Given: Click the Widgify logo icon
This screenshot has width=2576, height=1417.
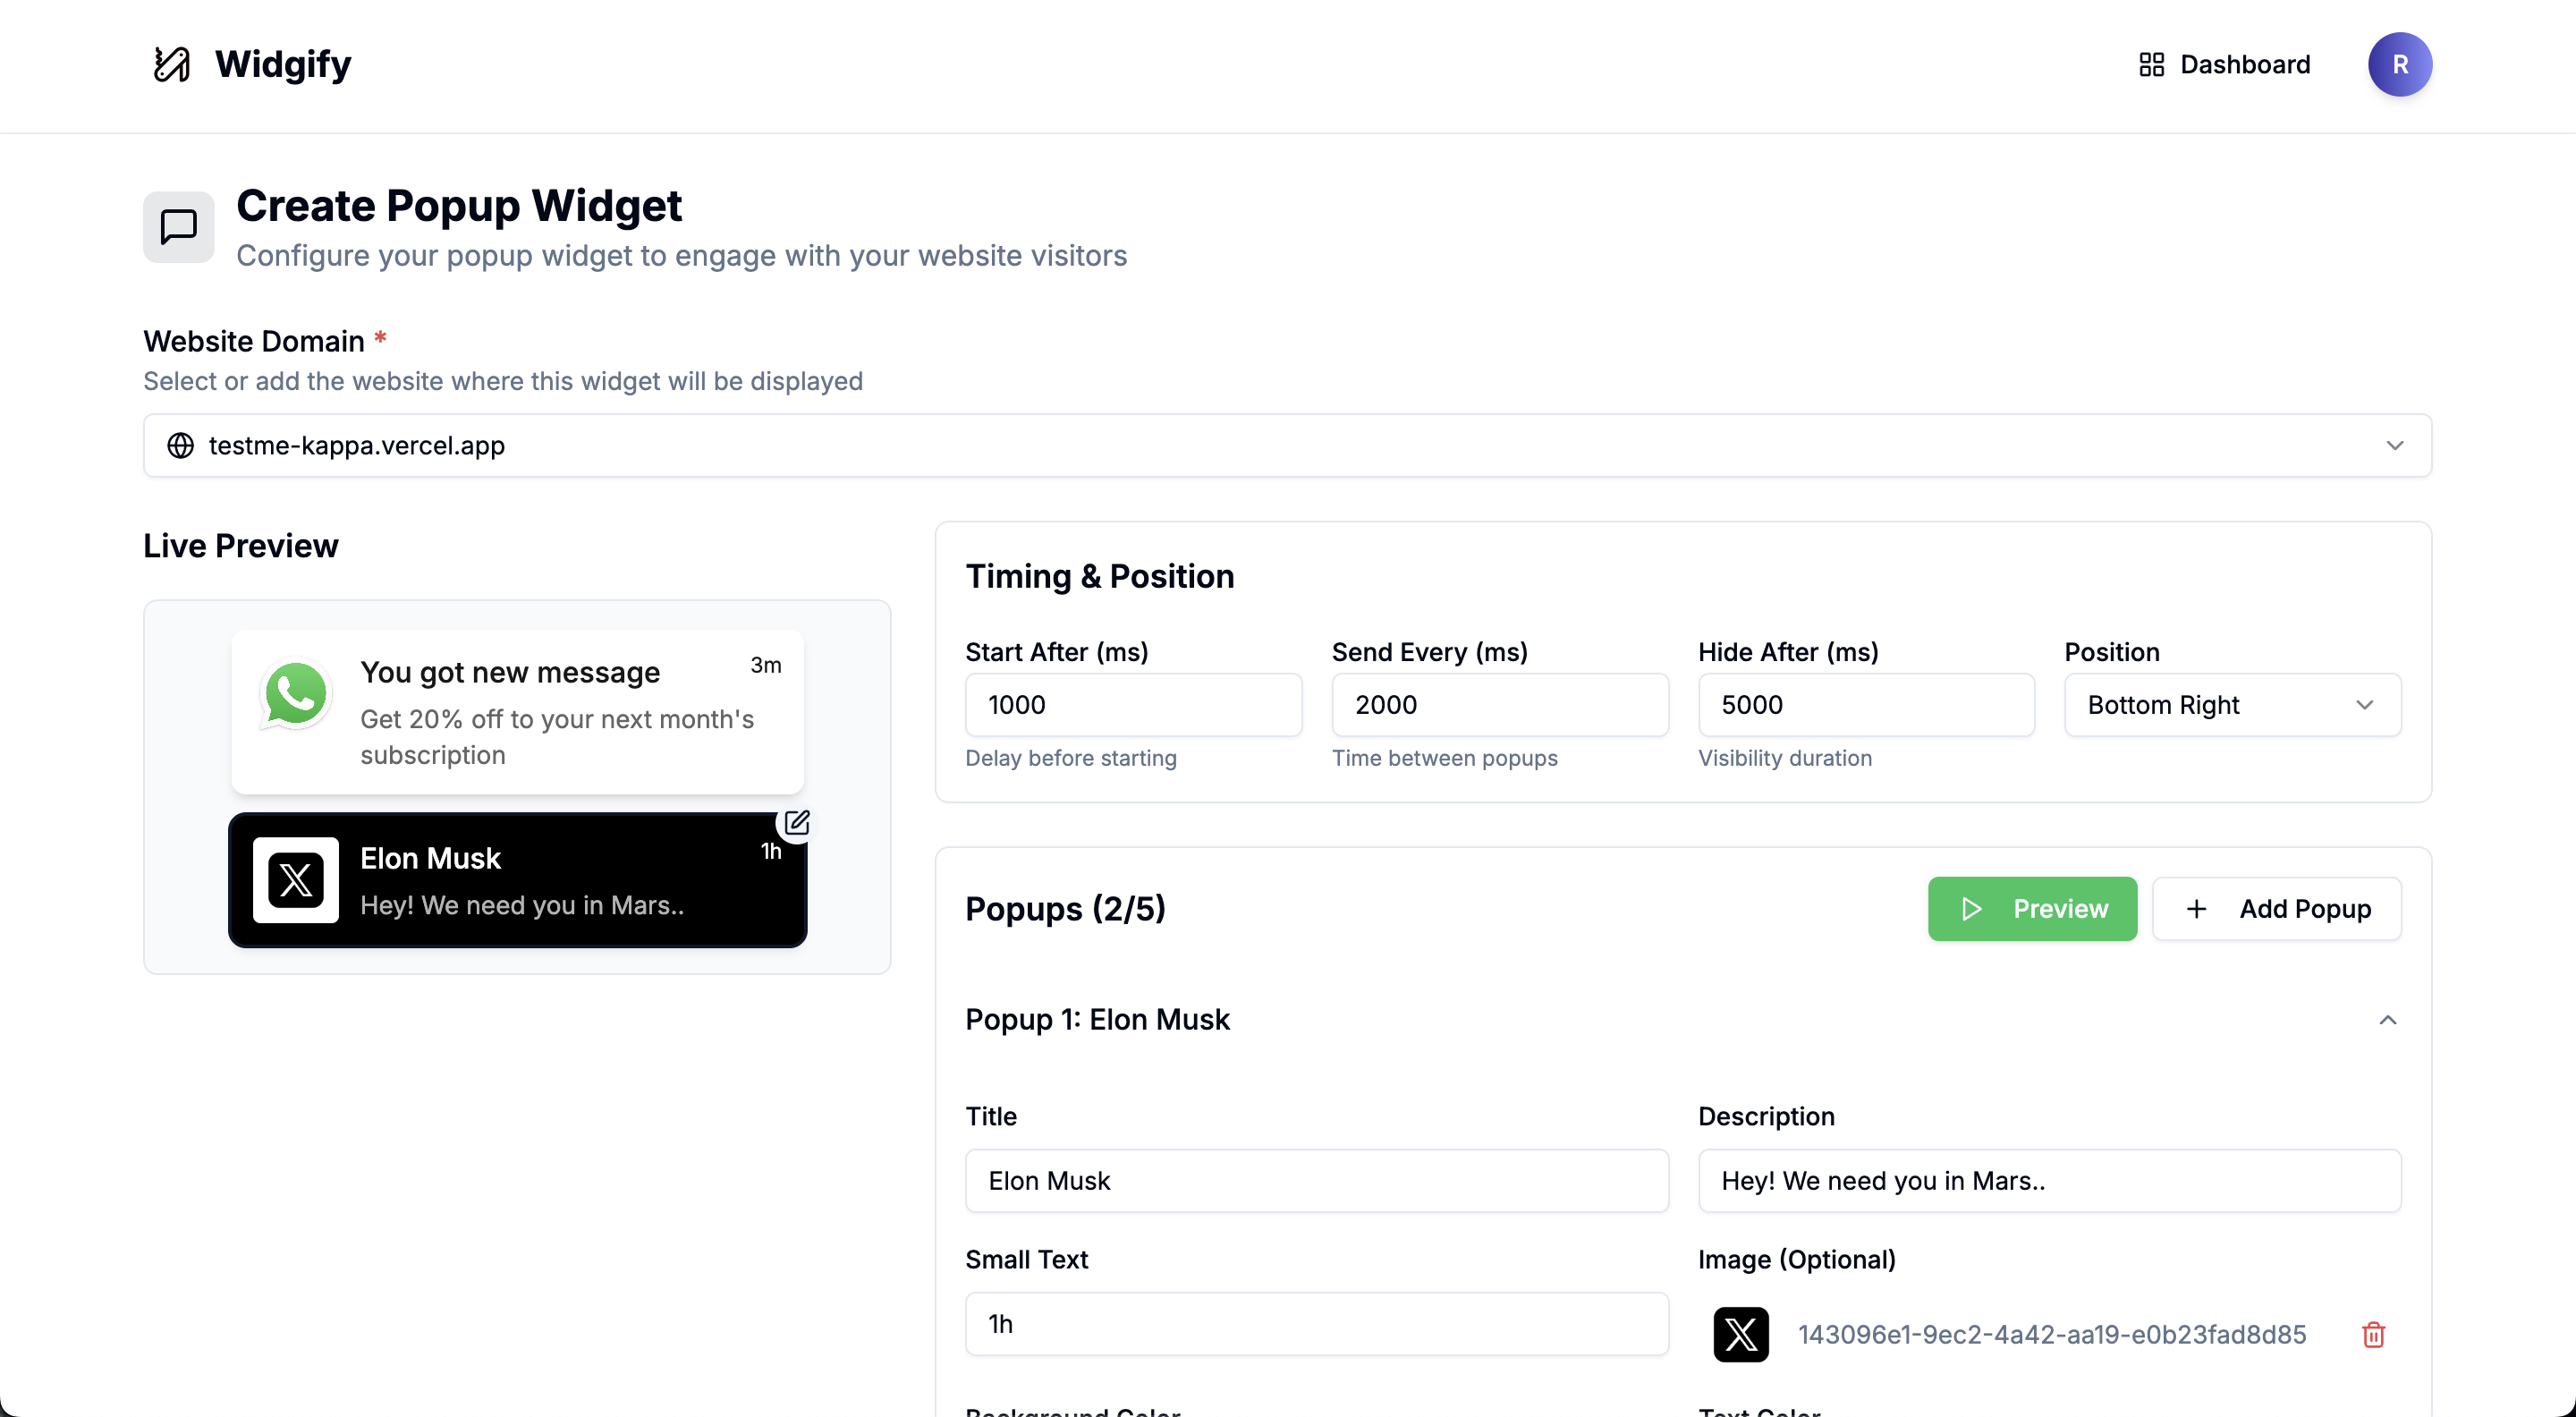Looking at the screenshot, I should coord(172,65).
